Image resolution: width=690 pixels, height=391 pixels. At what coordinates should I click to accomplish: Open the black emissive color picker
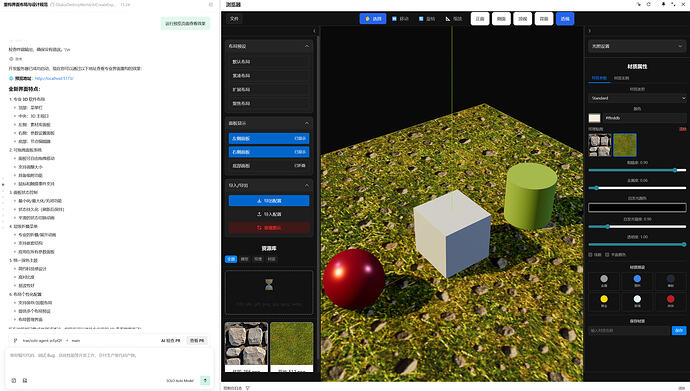637,208
